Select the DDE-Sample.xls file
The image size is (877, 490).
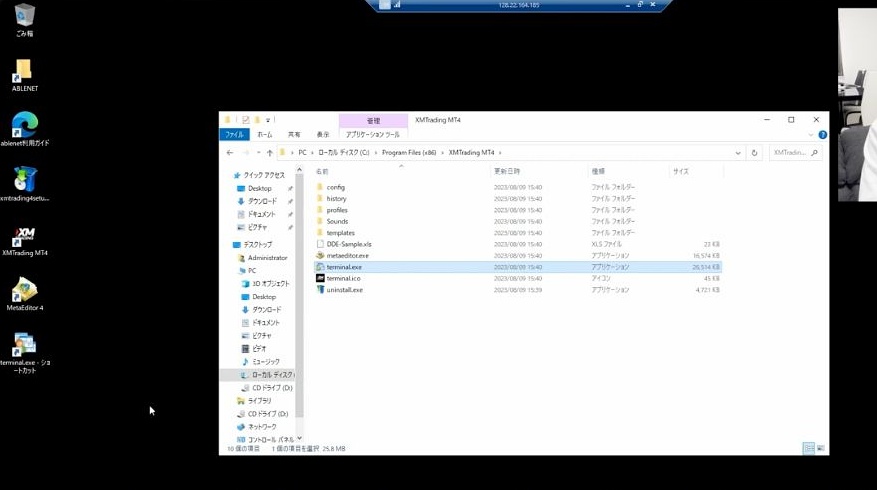348,244
